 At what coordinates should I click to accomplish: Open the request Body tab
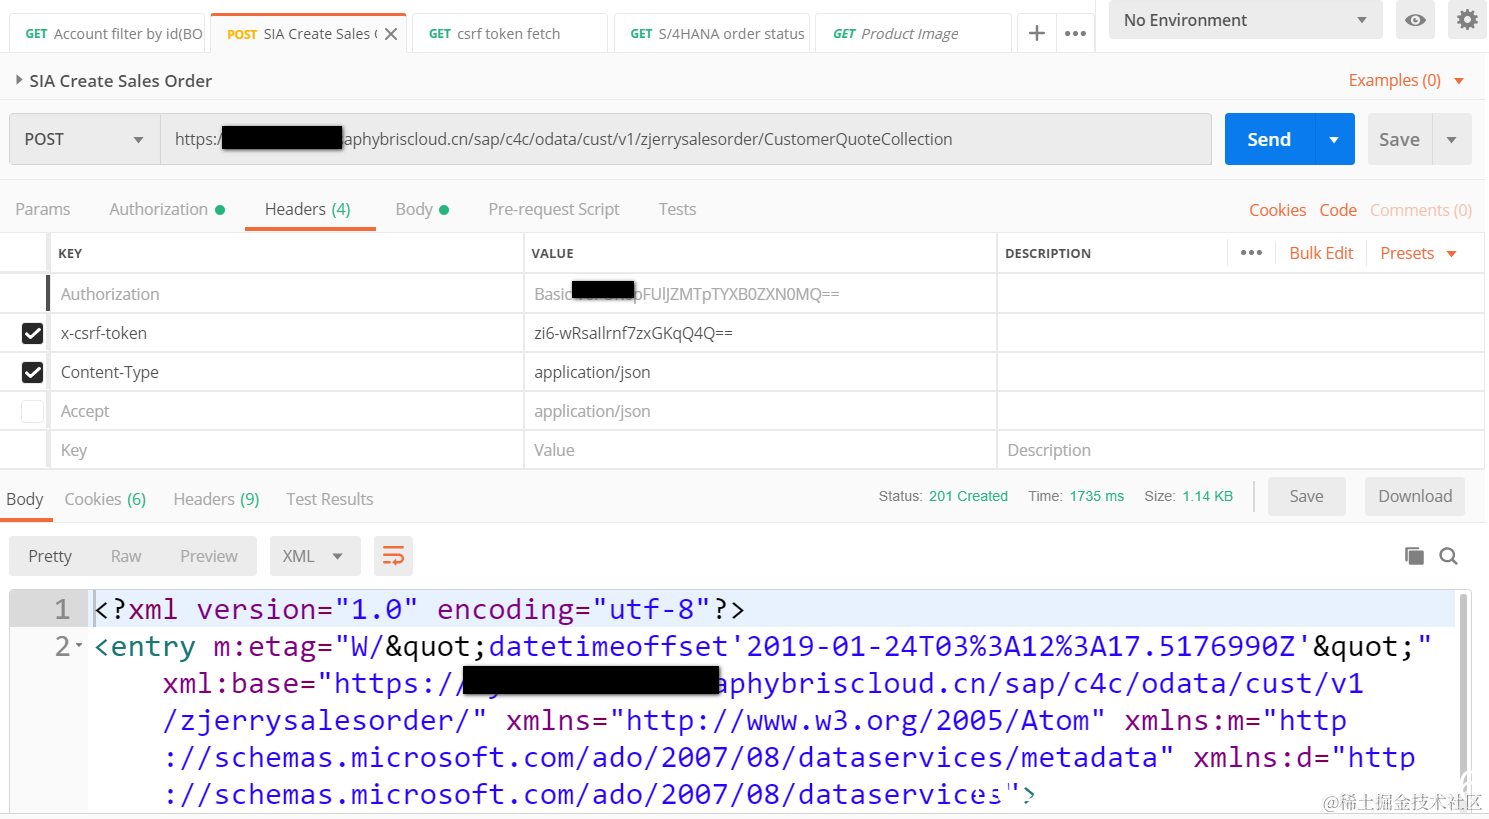(422, 209)
